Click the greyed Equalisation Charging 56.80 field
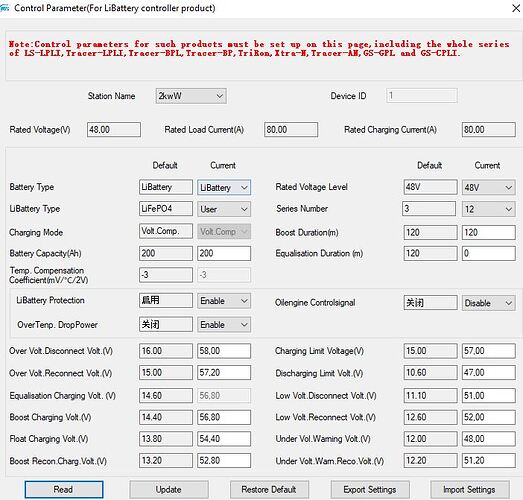Screen dimensions: 523x500 (x=224, y=395)
